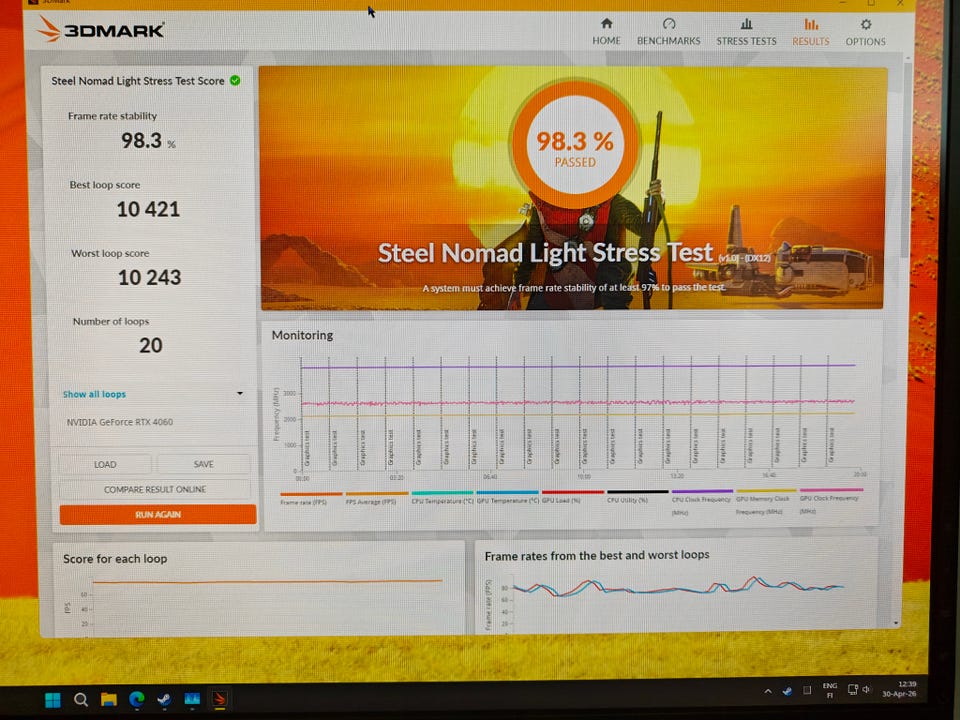Viewport: 960px width, 720px height.
Task: Open Windows Search from the taskbar
Action: click(x=80, y=699)
